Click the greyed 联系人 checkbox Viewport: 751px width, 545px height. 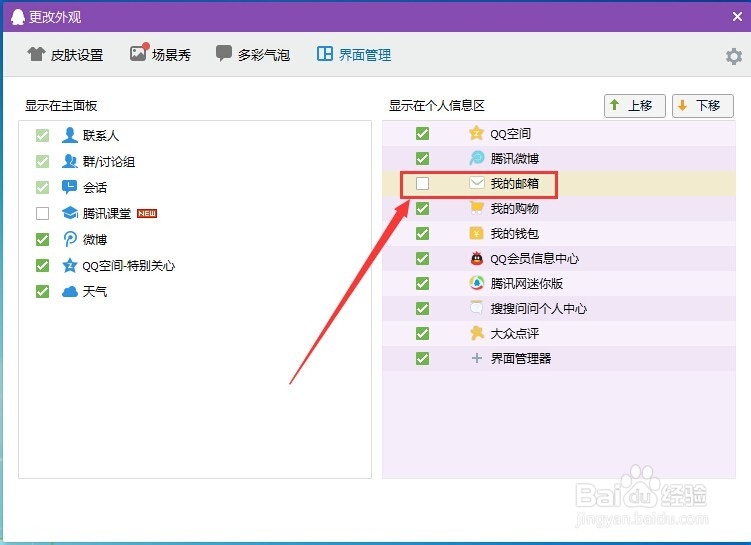tap(42, 136)
